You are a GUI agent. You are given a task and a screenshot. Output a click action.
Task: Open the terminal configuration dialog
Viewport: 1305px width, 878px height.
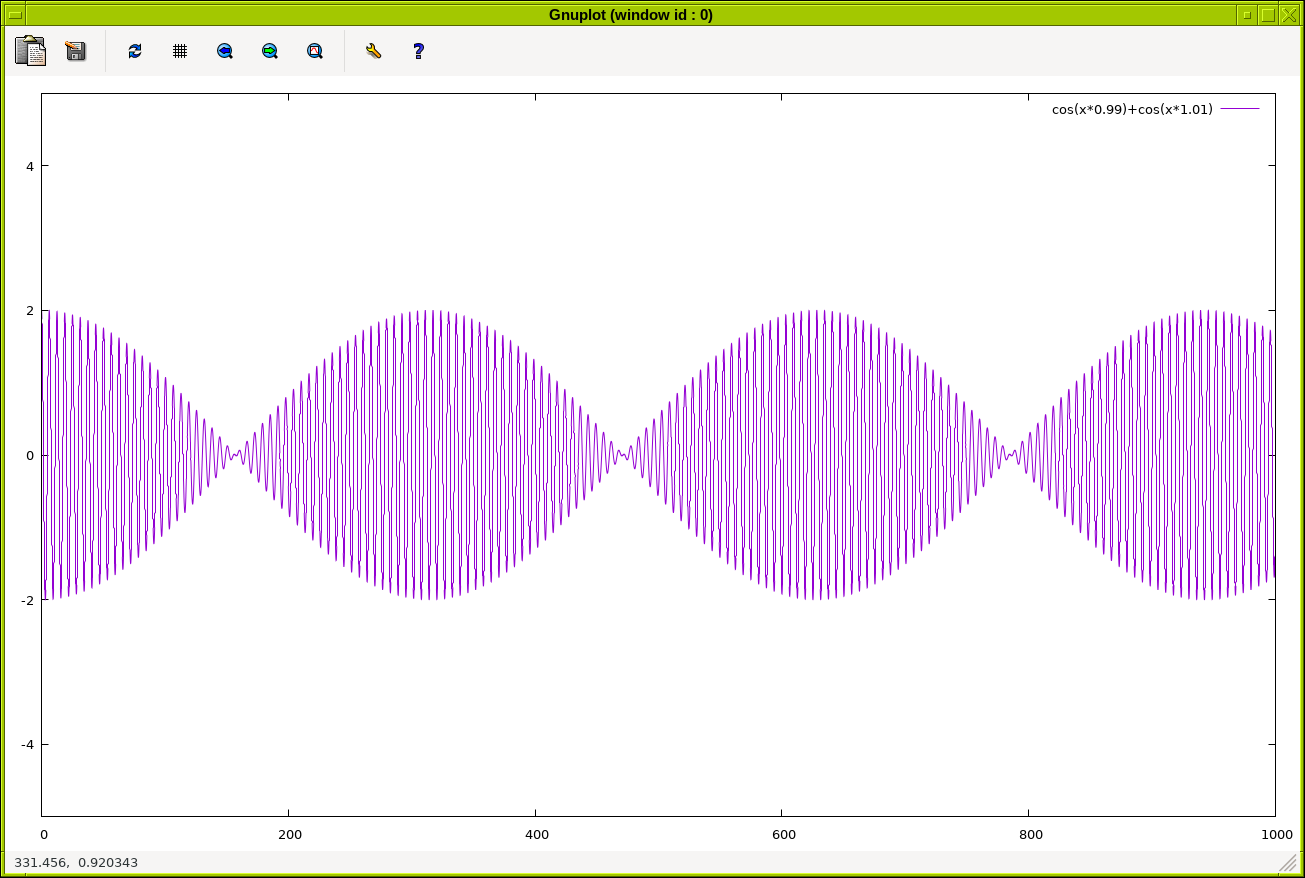(x=374, y=51)
